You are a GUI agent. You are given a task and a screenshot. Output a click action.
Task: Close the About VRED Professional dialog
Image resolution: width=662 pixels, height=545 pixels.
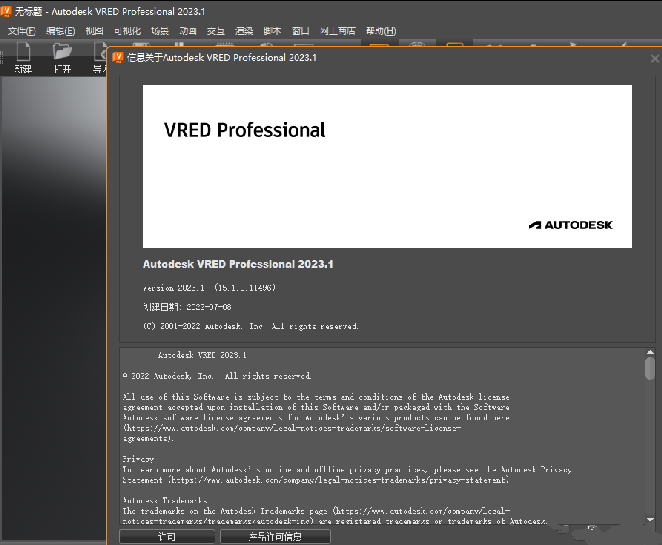tap(654, 58)
